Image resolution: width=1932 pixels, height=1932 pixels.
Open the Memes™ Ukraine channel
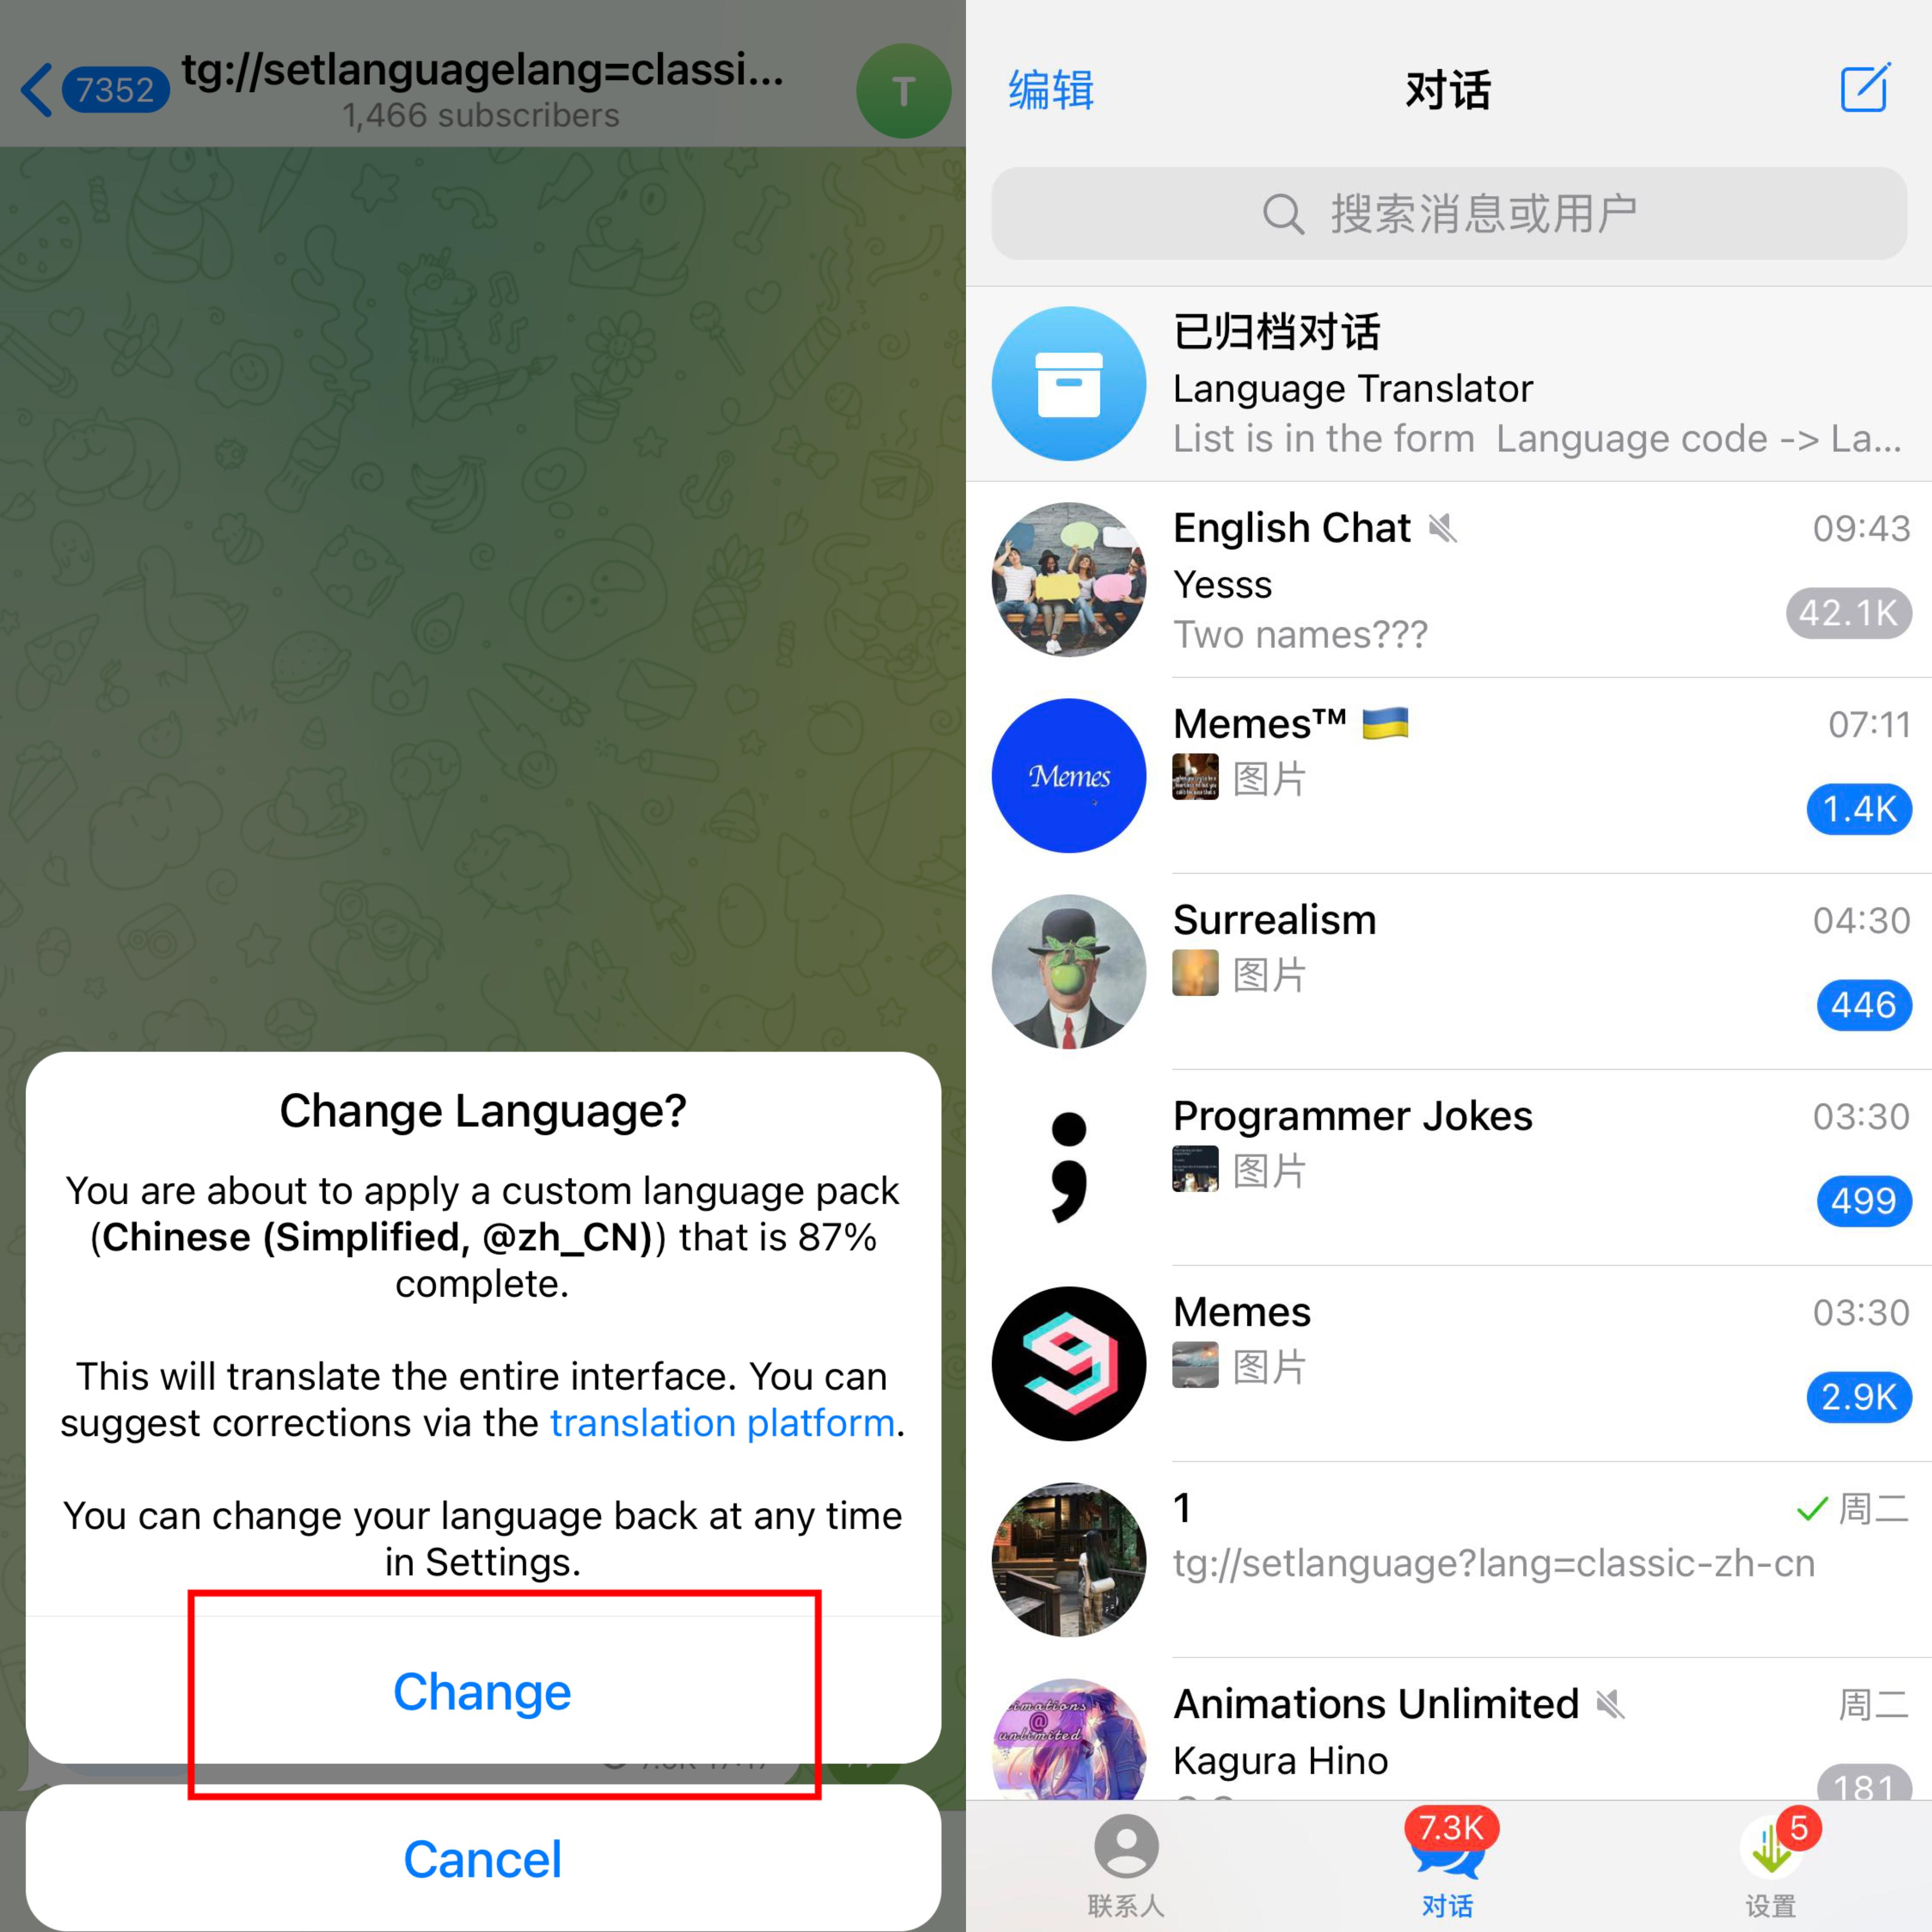(x=1449, y=773)
